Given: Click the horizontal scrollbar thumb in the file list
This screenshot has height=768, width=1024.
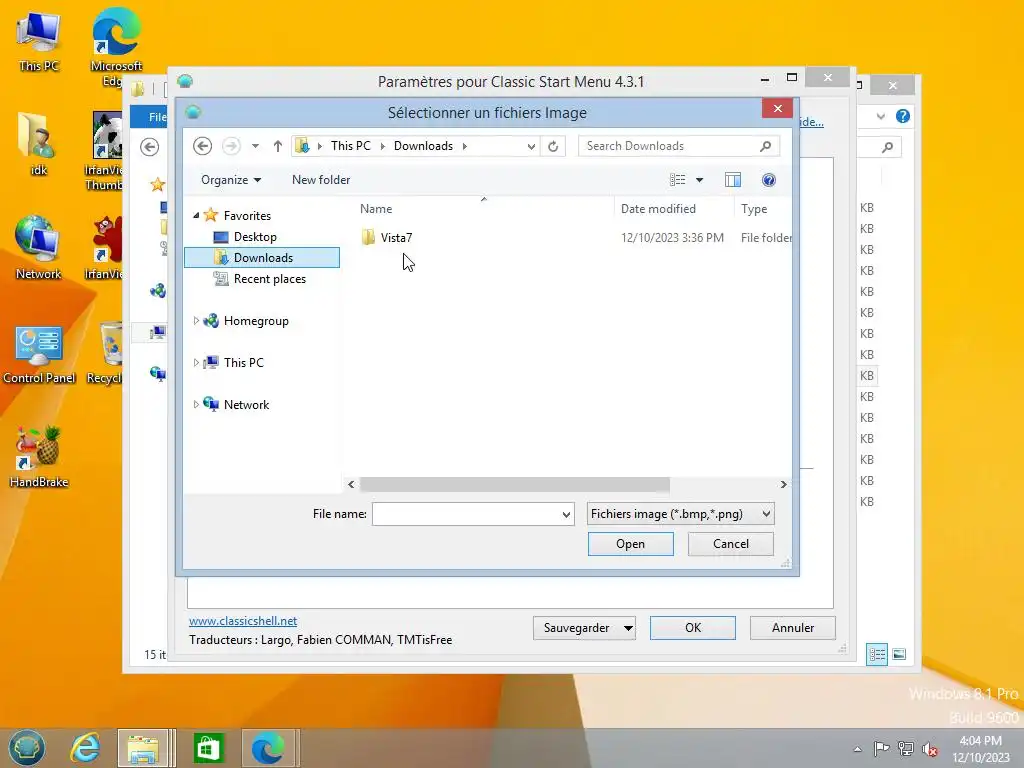Looking at the screenshot, I should 515,484.
